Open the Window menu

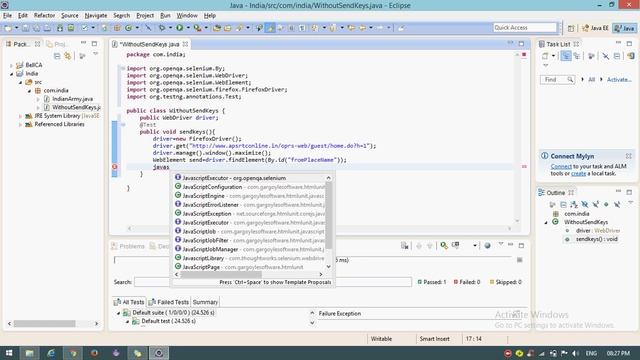[187, 16]
